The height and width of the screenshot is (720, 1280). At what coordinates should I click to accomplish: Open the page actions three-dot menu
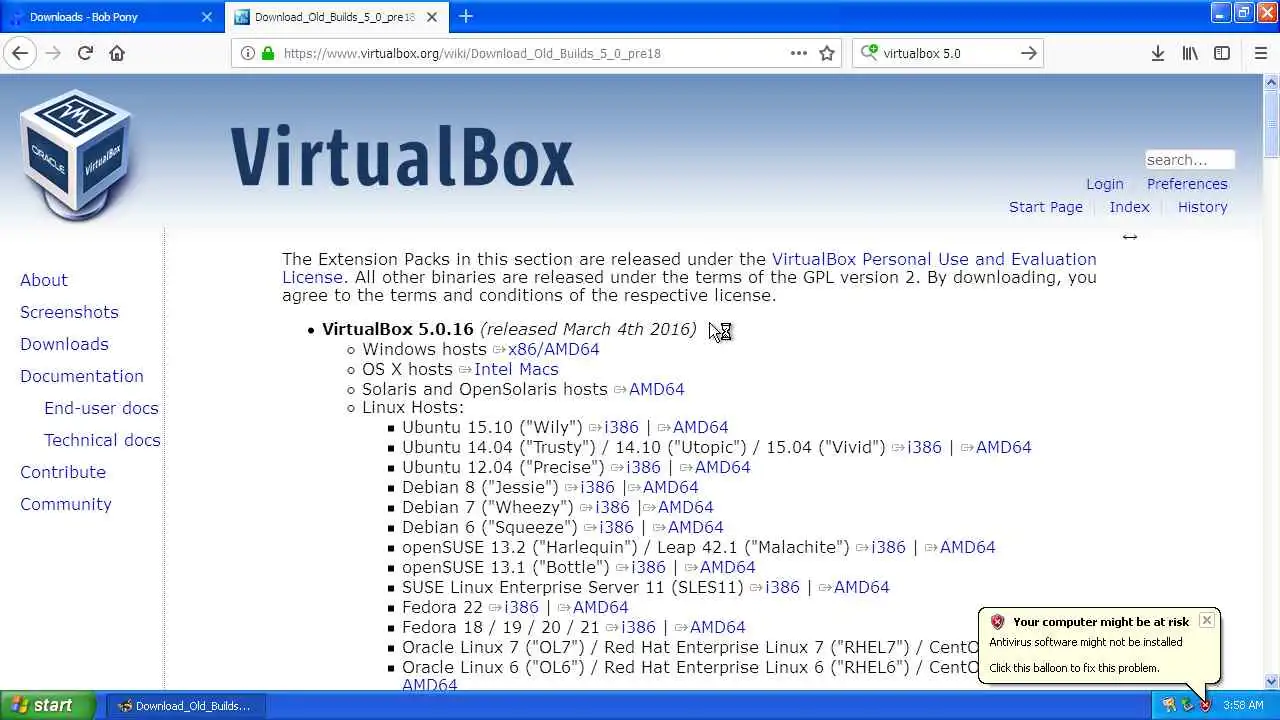click(x=799, y=53)
